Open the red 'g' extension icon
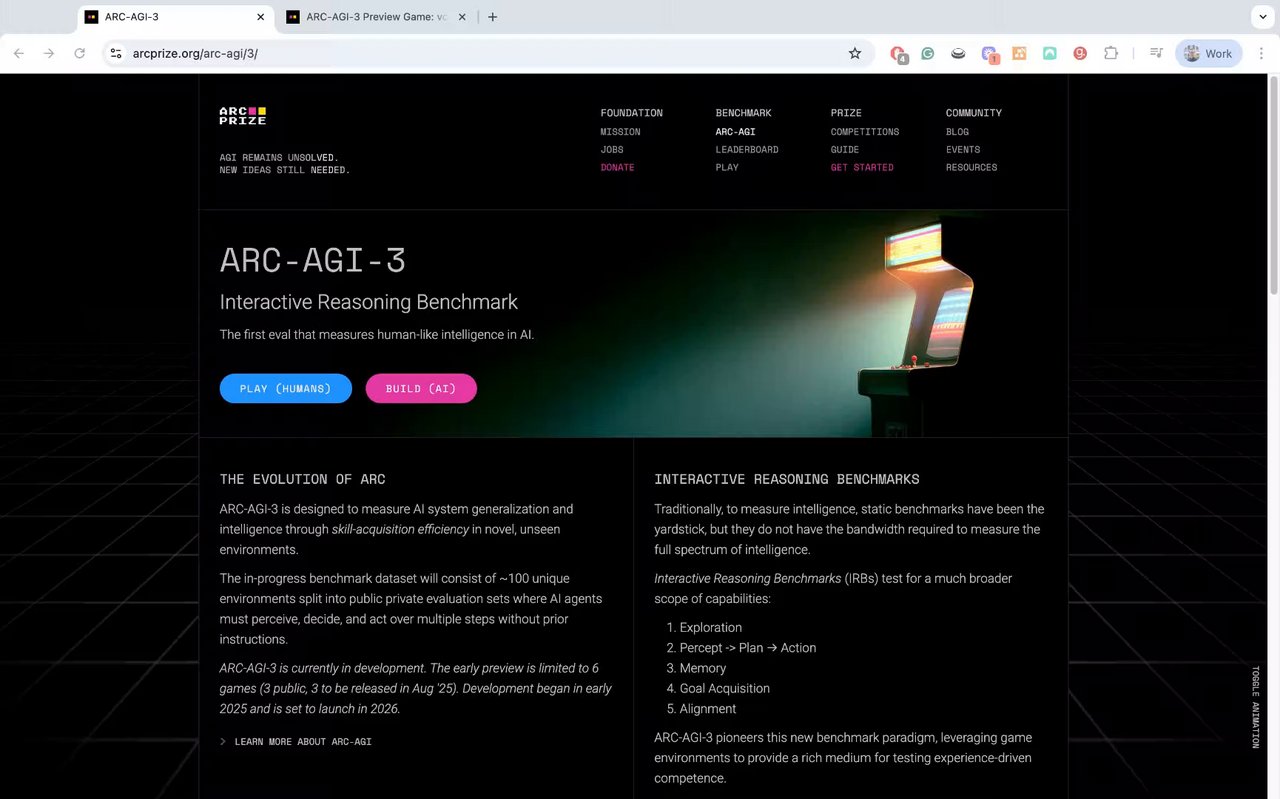 click(1080, 53)
